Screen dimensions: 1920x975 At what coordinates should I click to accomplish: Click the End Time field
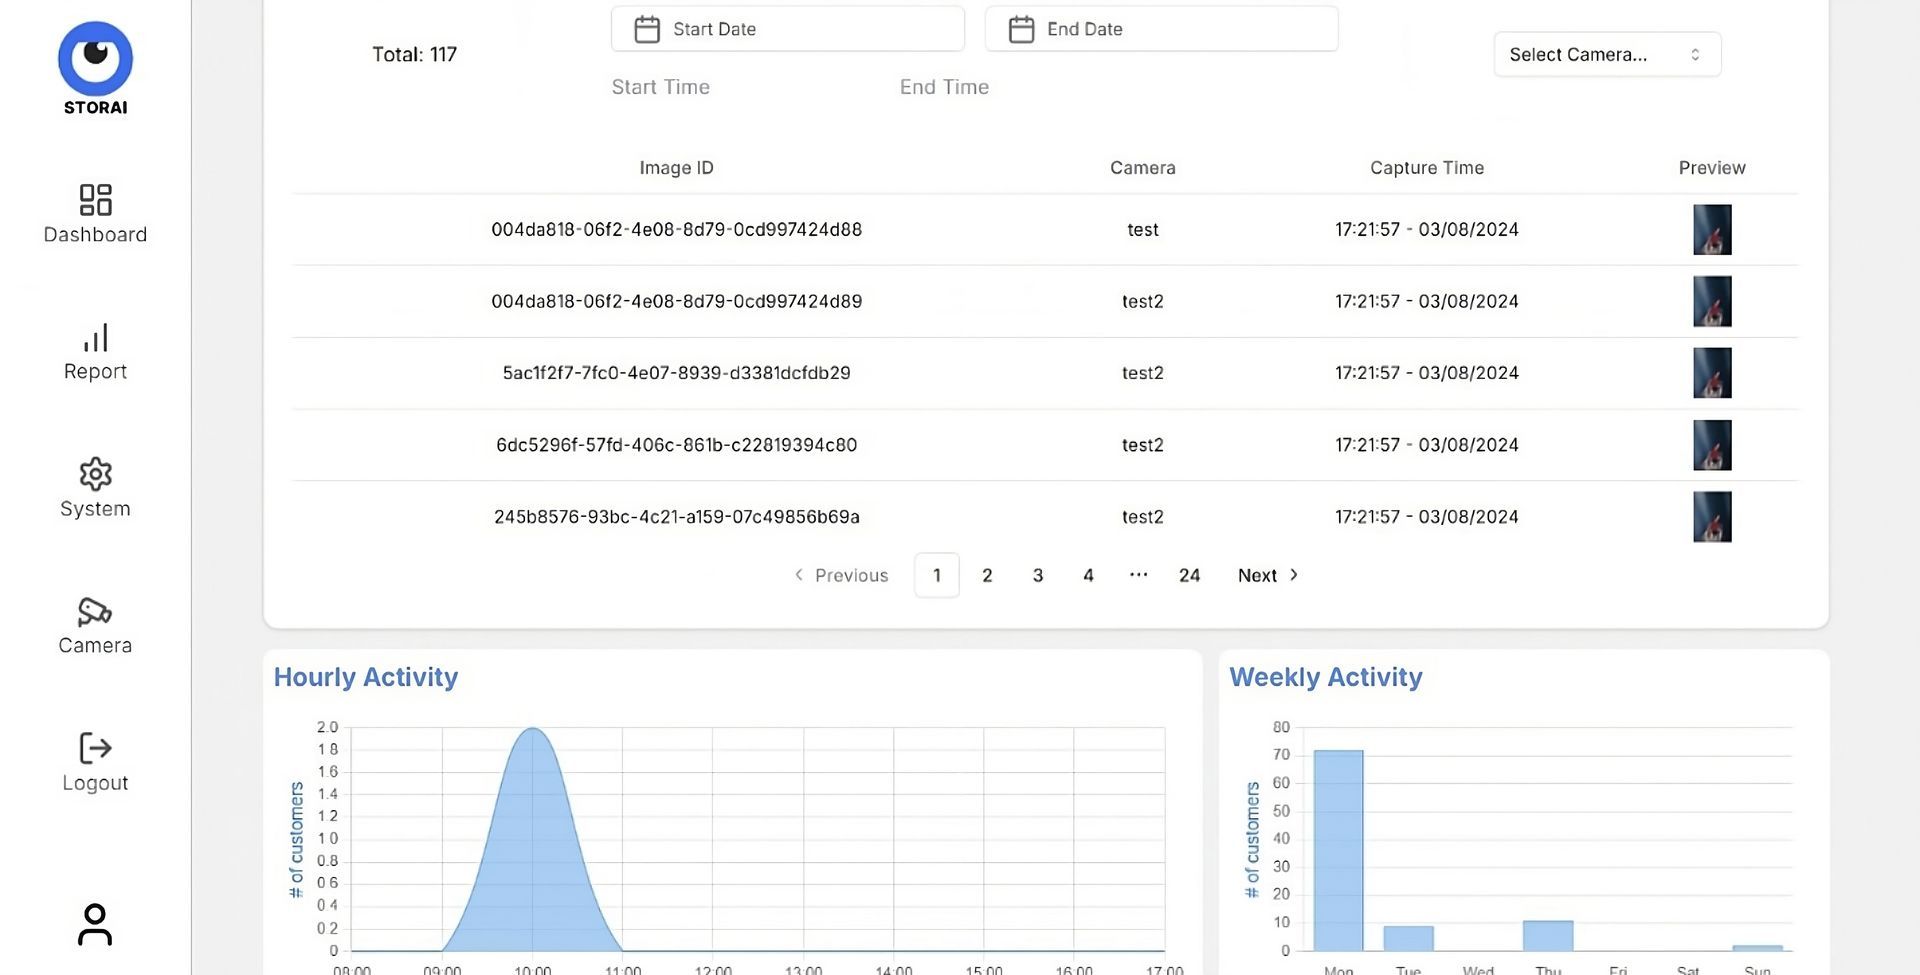coord(944,87)
